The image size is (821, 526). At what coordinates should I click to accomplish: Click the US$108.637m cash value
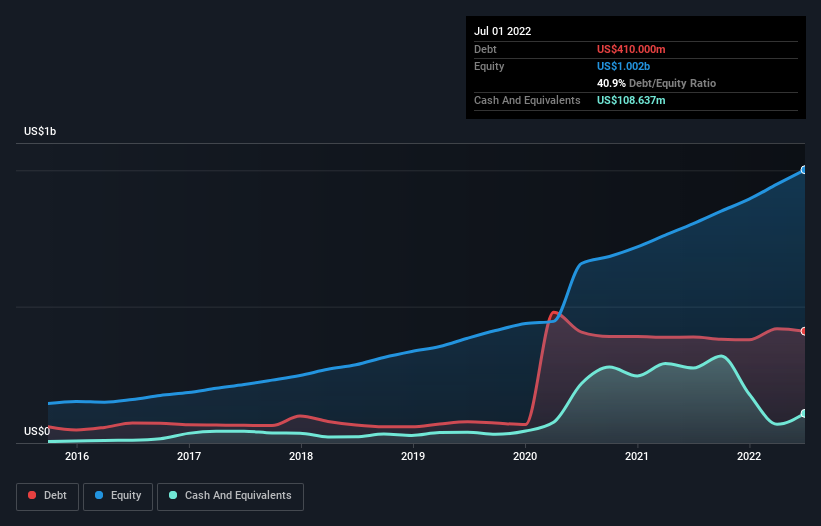pyautogui.click(x=631, y=100)
